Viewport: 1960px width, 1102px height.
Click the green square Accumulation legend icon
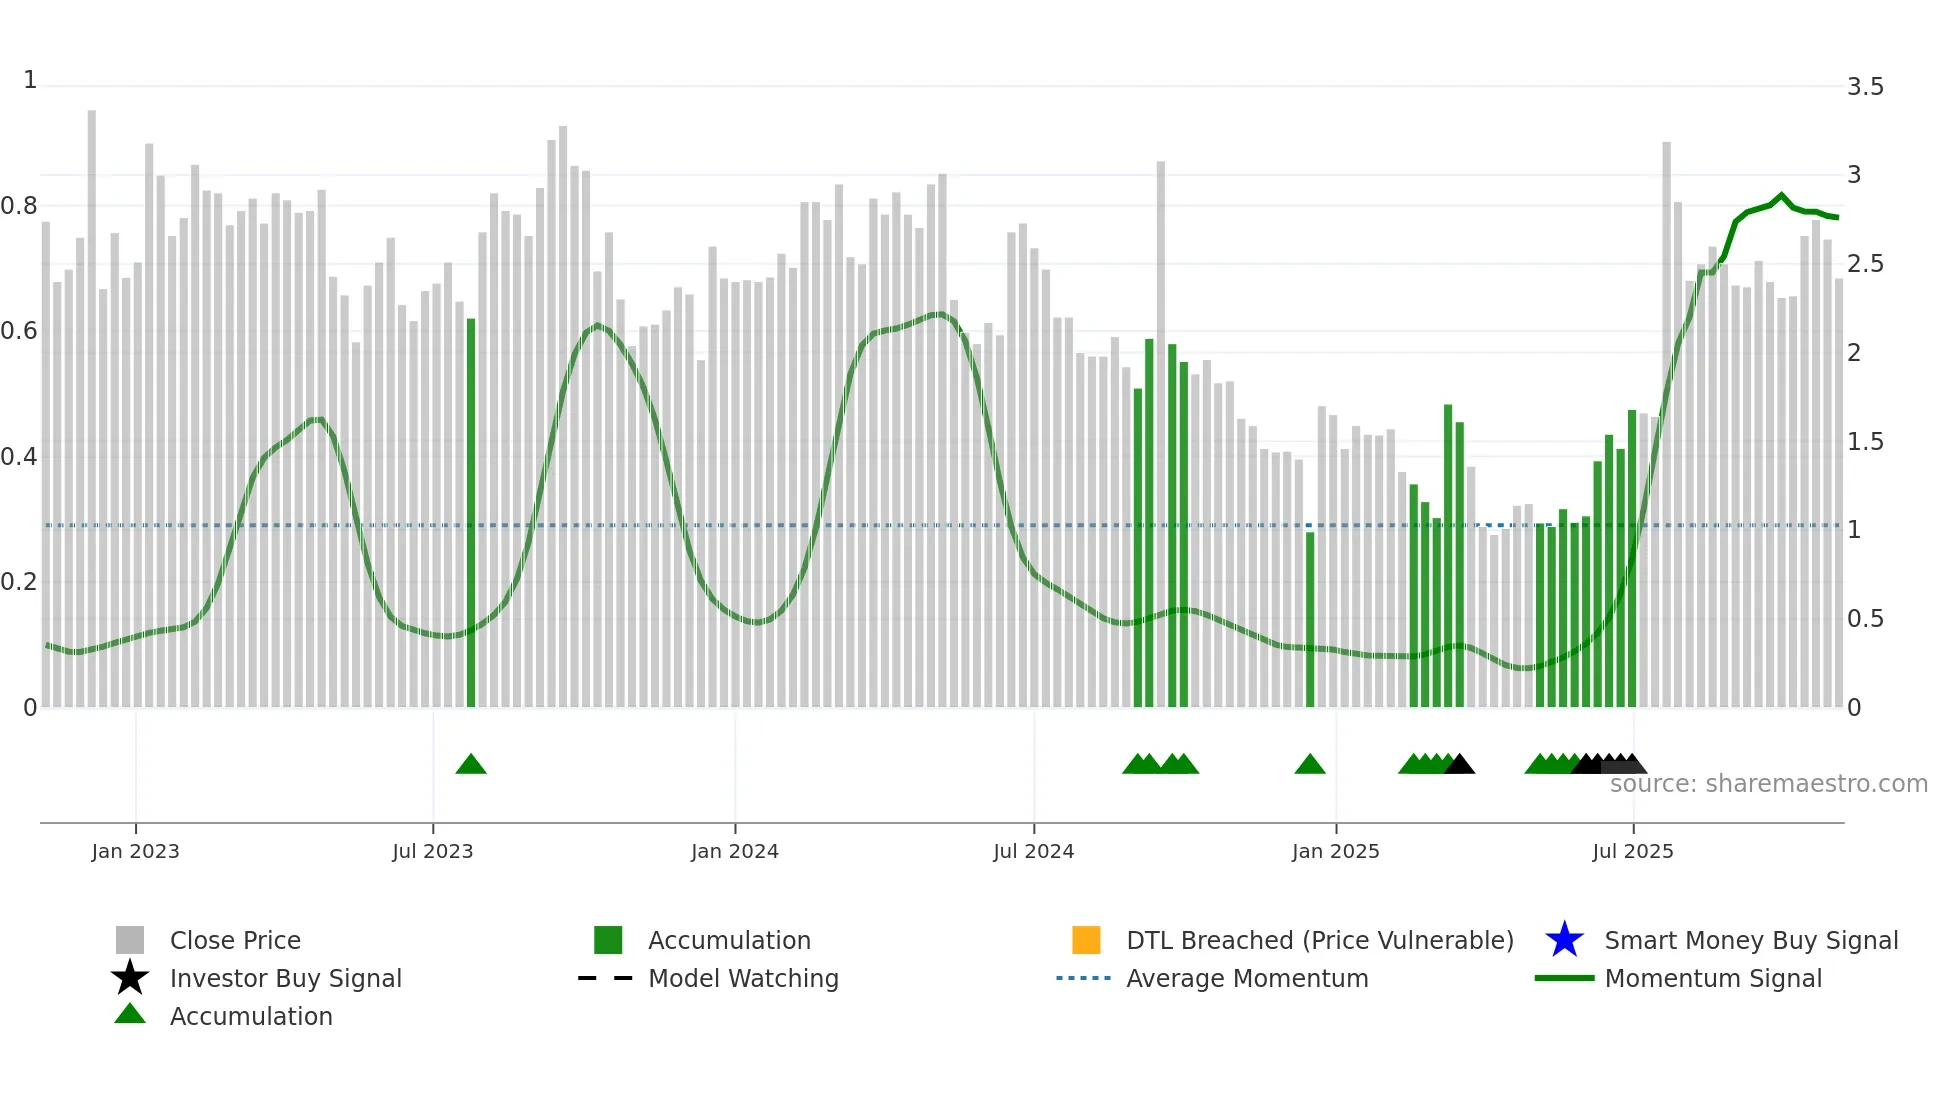tap(608, 940)
